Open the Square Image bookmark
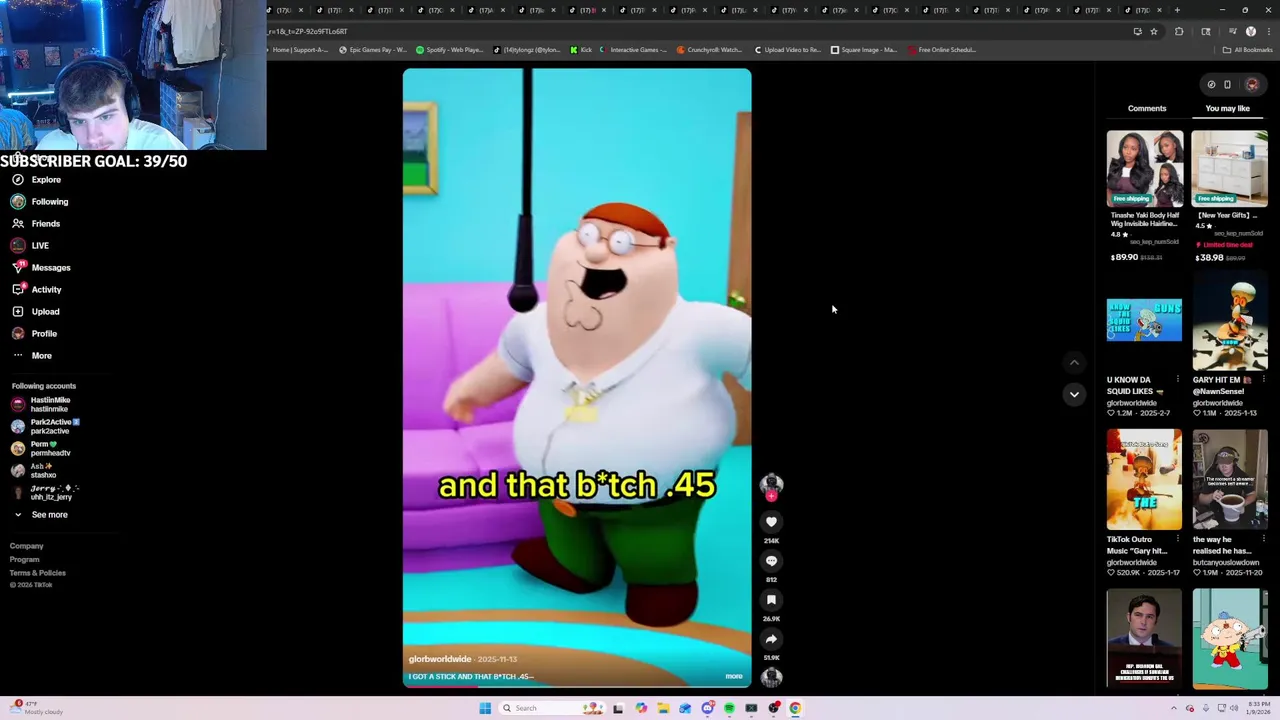Image resolution: width=1280 pixels, height=720 pixels. point(864,50)
